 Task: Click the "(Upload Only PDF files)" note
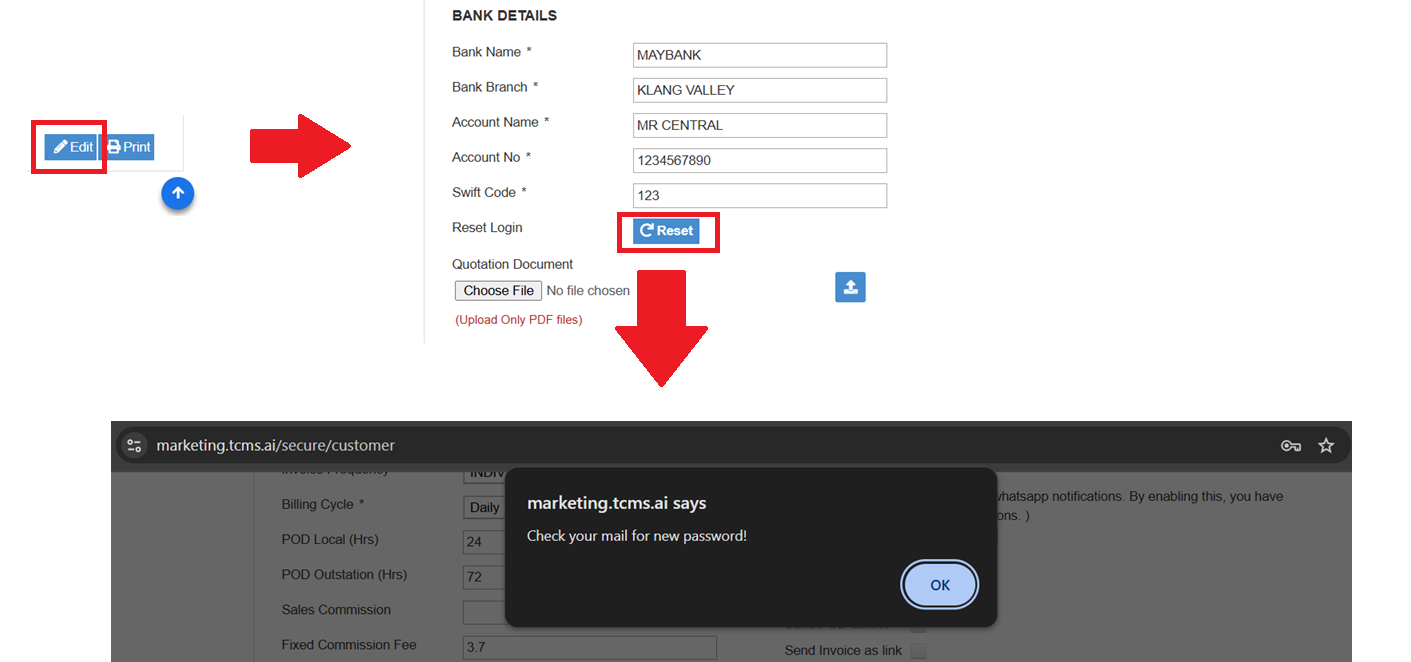(x=519, y=320)
